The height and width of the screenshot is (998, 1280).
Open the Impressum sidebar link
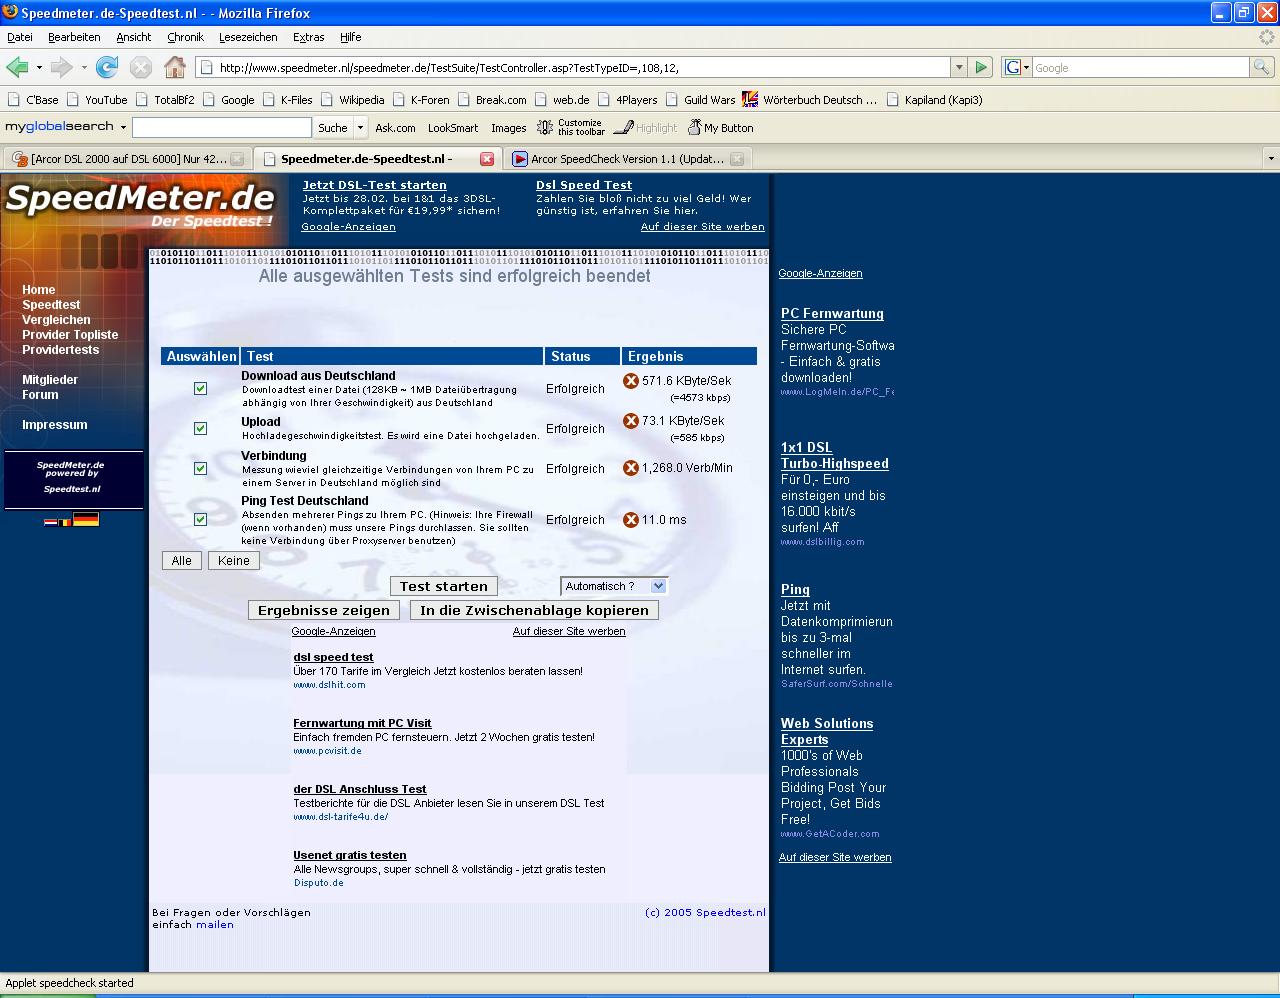click(55, 425)
